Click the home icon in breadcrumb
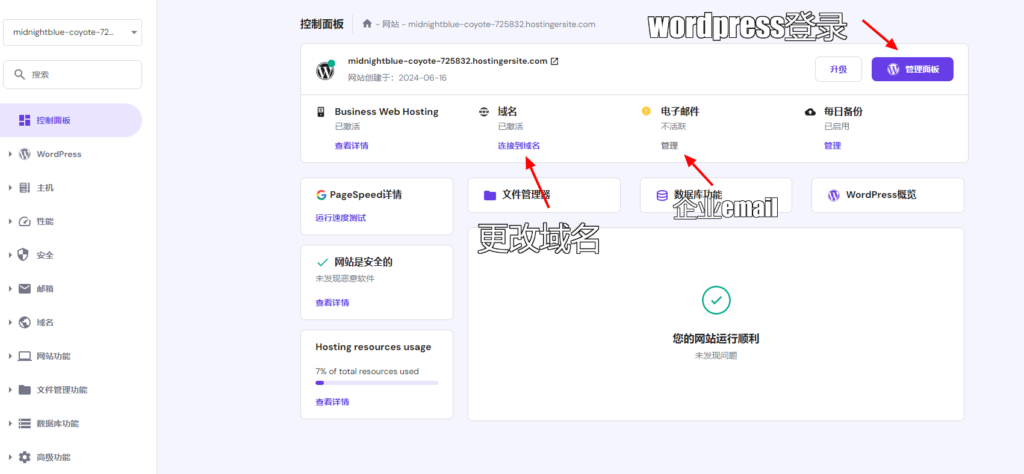 (x=368, y=24)
